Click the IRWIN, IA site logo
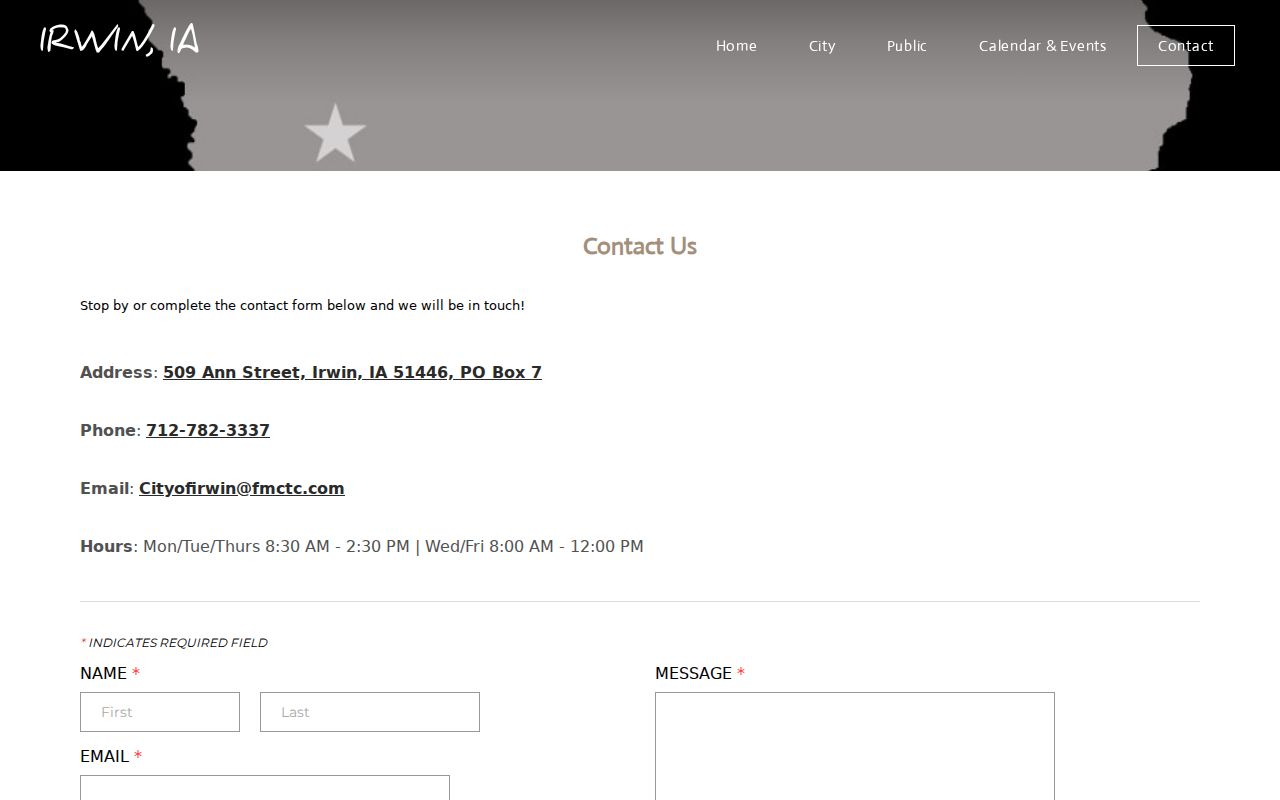This screenshot has width=1280, height=800. click(119, 40)
